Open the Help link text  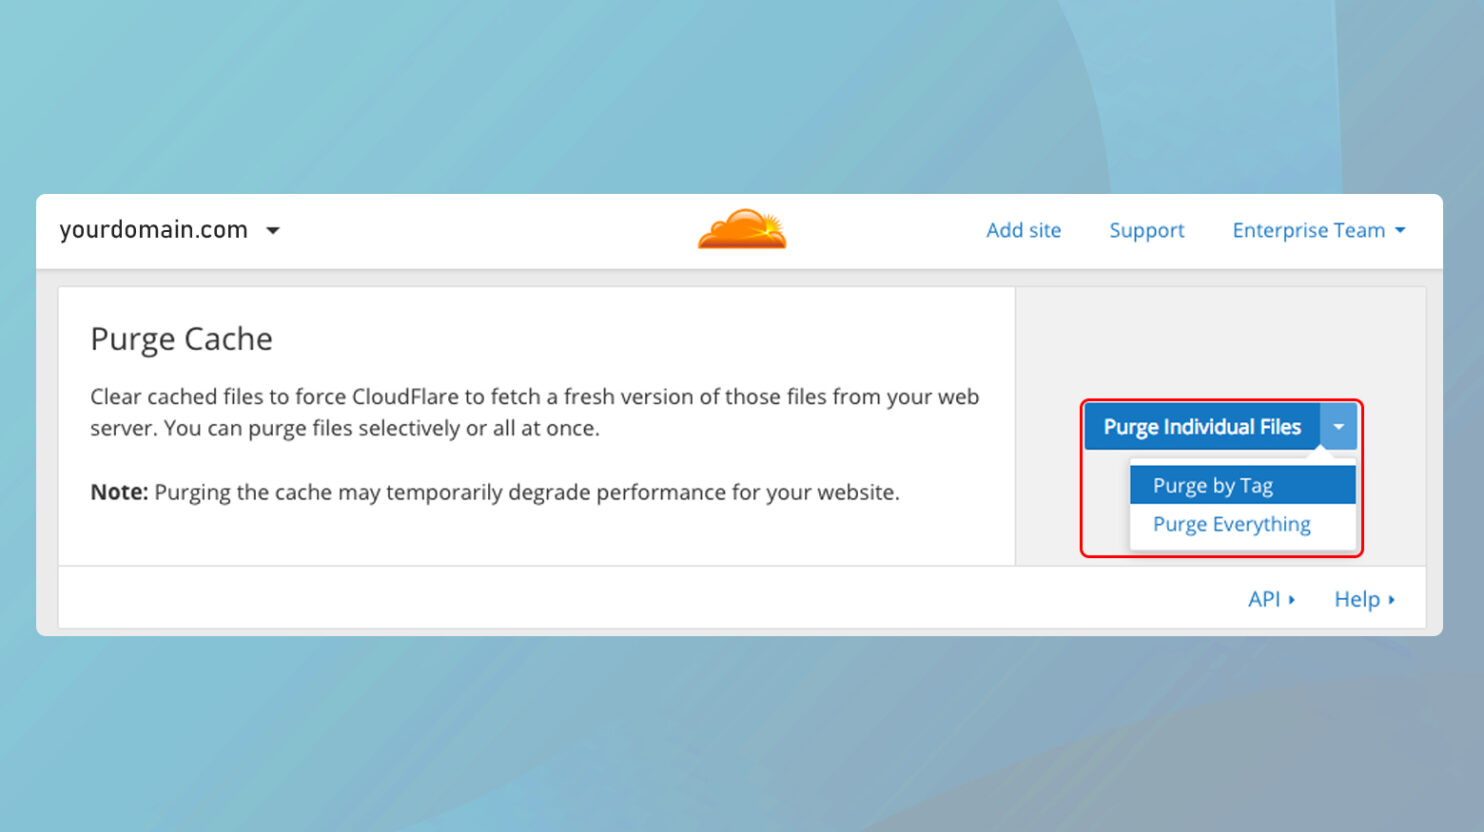point(1356,599)
